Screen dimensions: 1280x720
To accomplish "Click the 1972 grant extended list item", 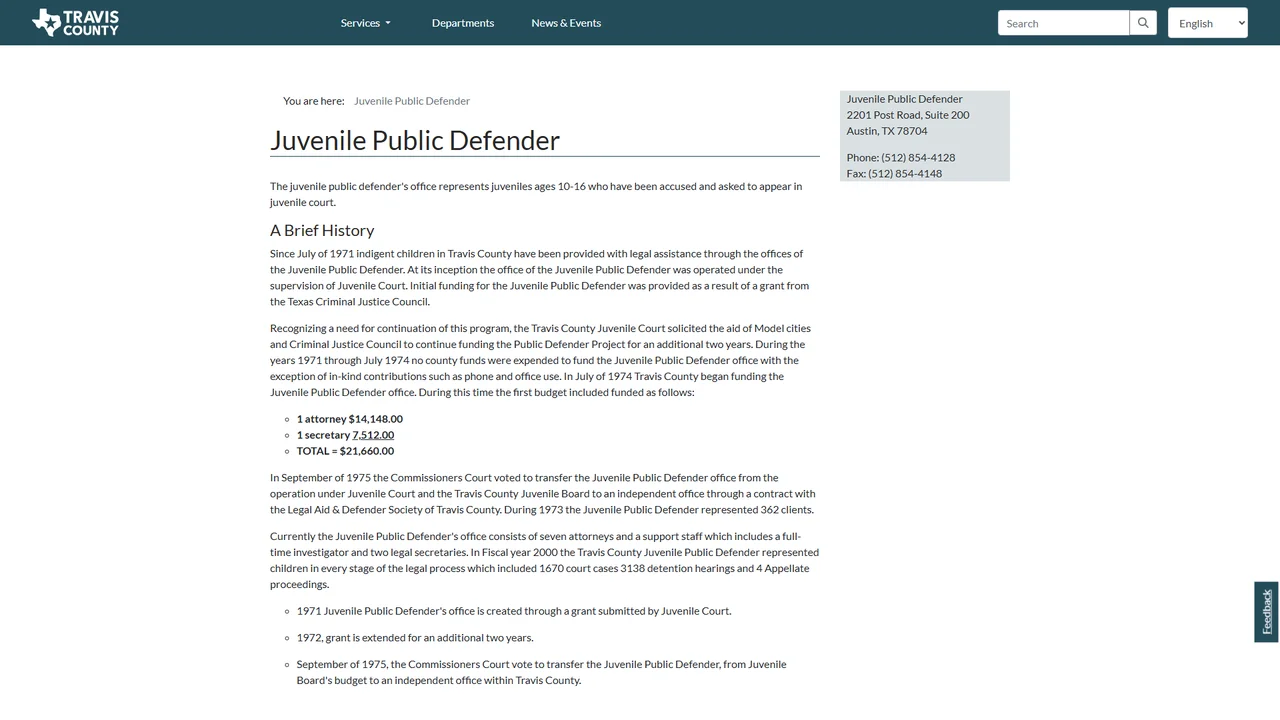I will click(x=415, y=638).
